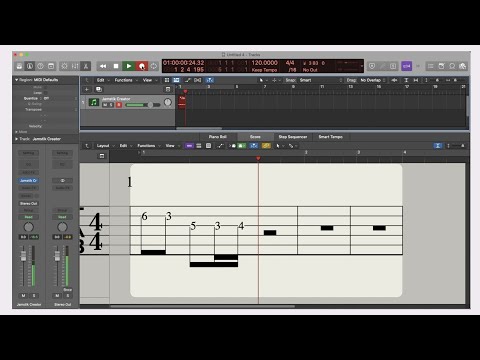Expand the Track Jamstik Creator disclosure triangle

(16, 139)
